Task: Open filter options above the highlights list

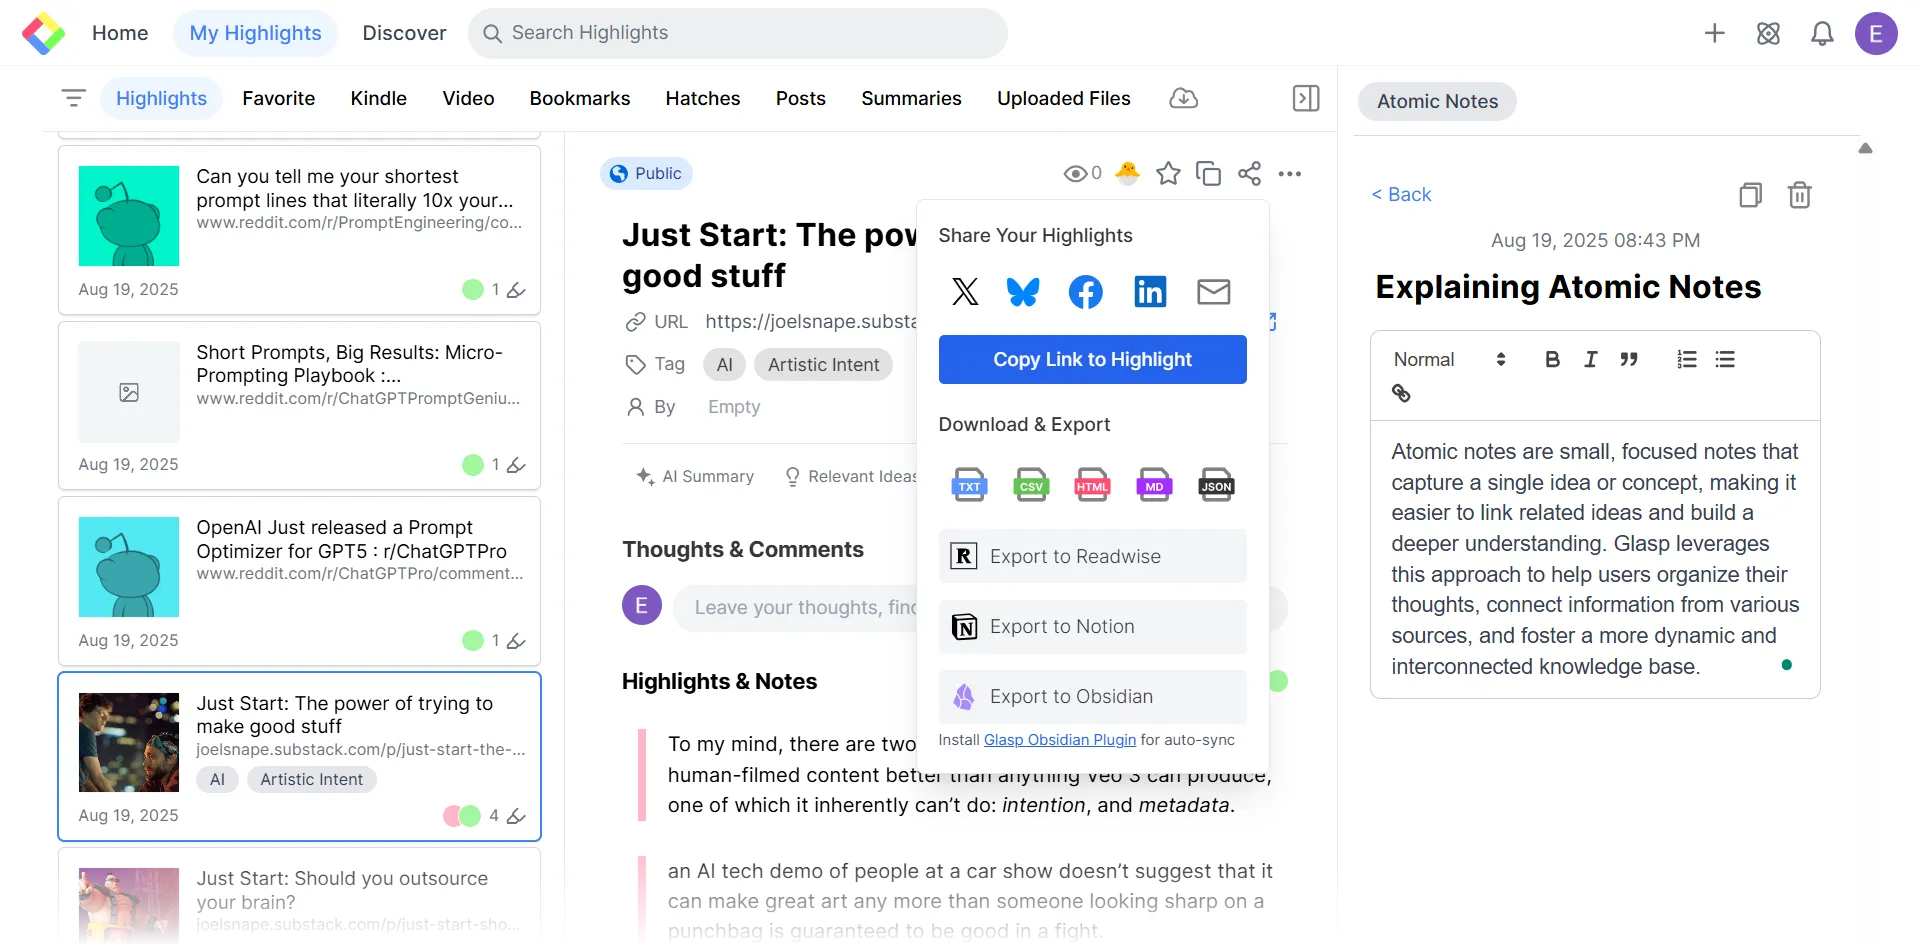Action: 73,98
